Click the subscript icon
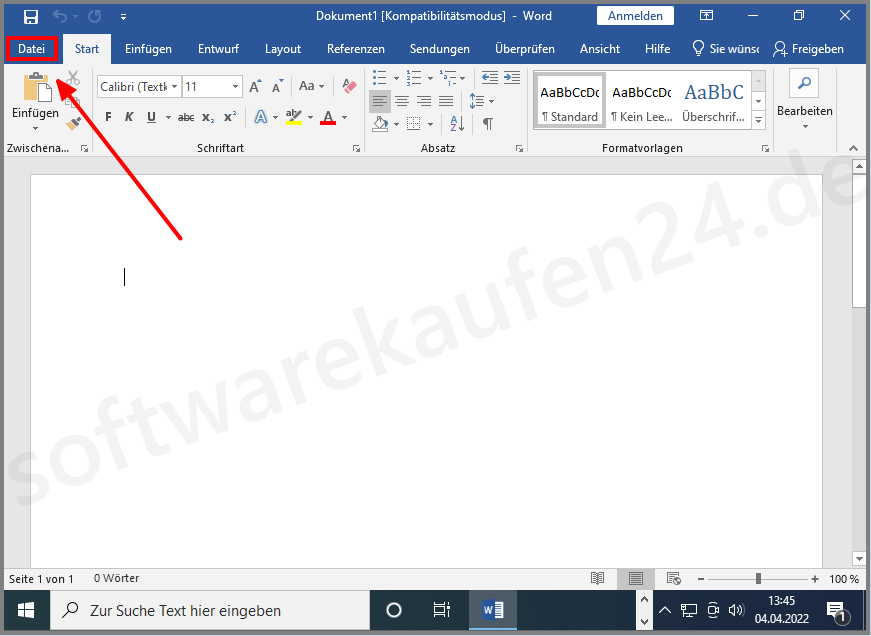 (208, 117)
